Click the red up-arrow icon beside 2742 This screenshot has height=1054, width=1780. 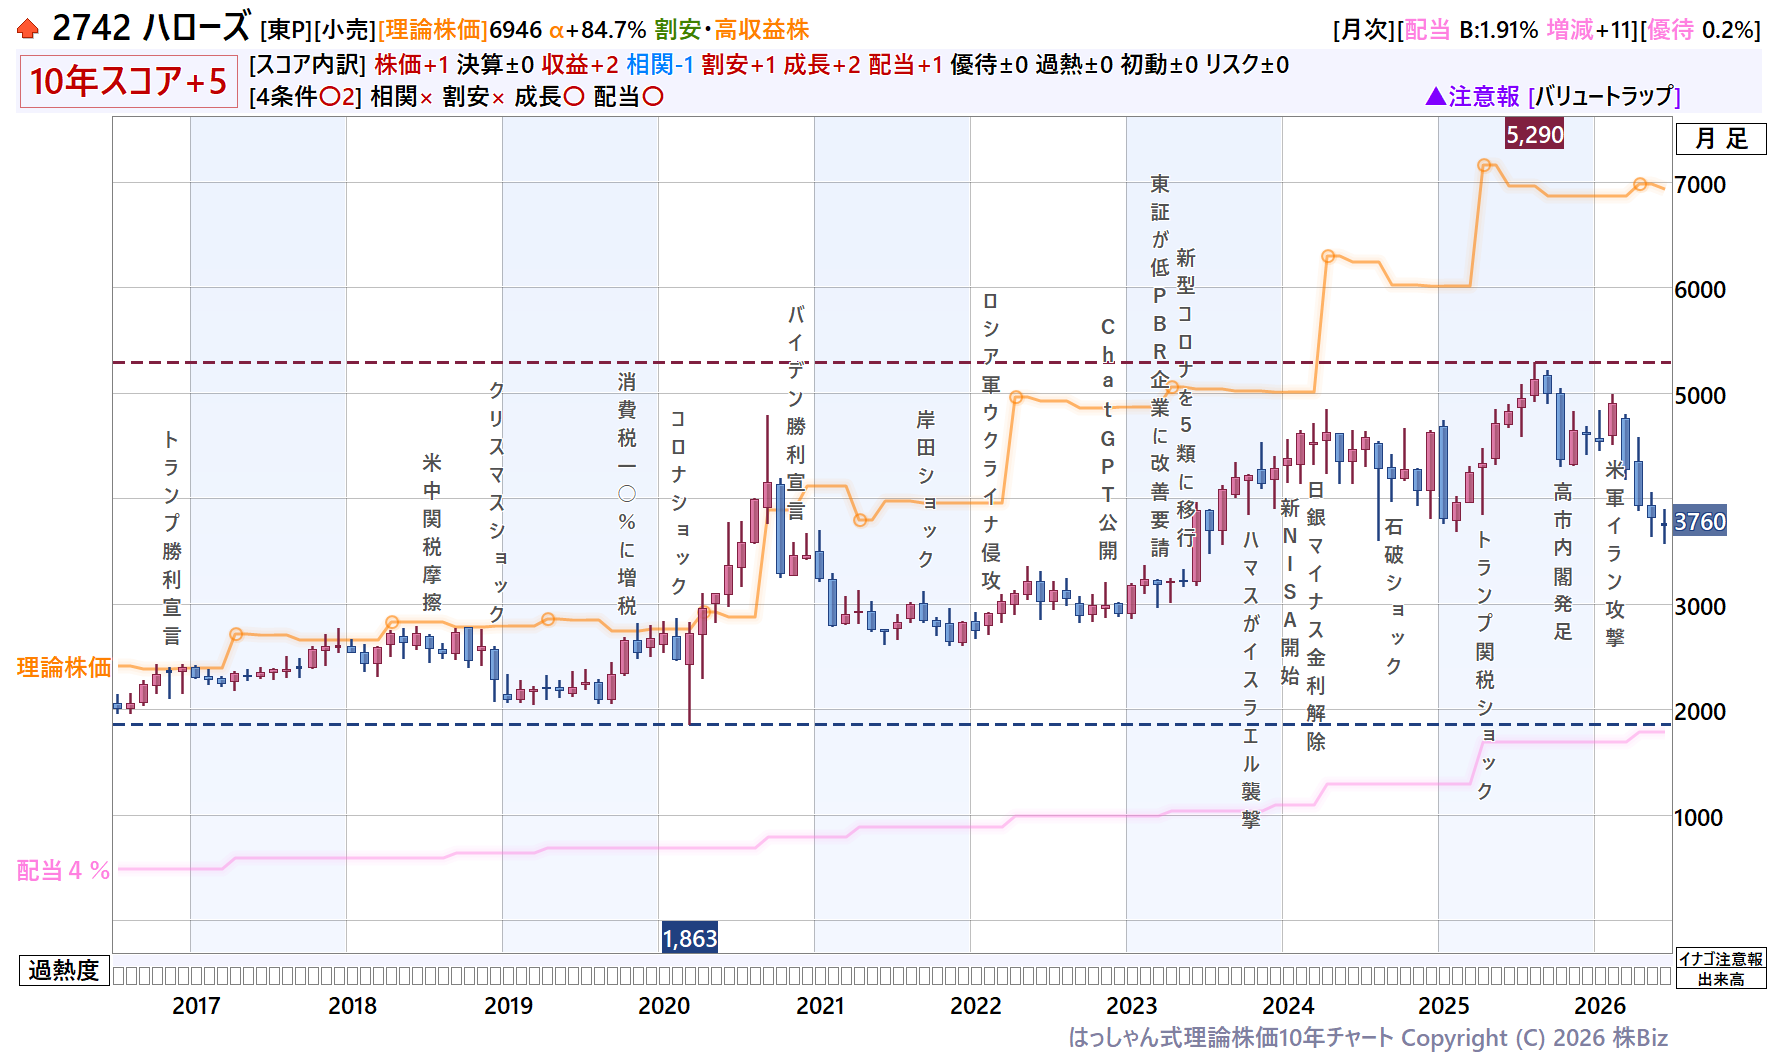pyautogui.click(x=28, y=29)
